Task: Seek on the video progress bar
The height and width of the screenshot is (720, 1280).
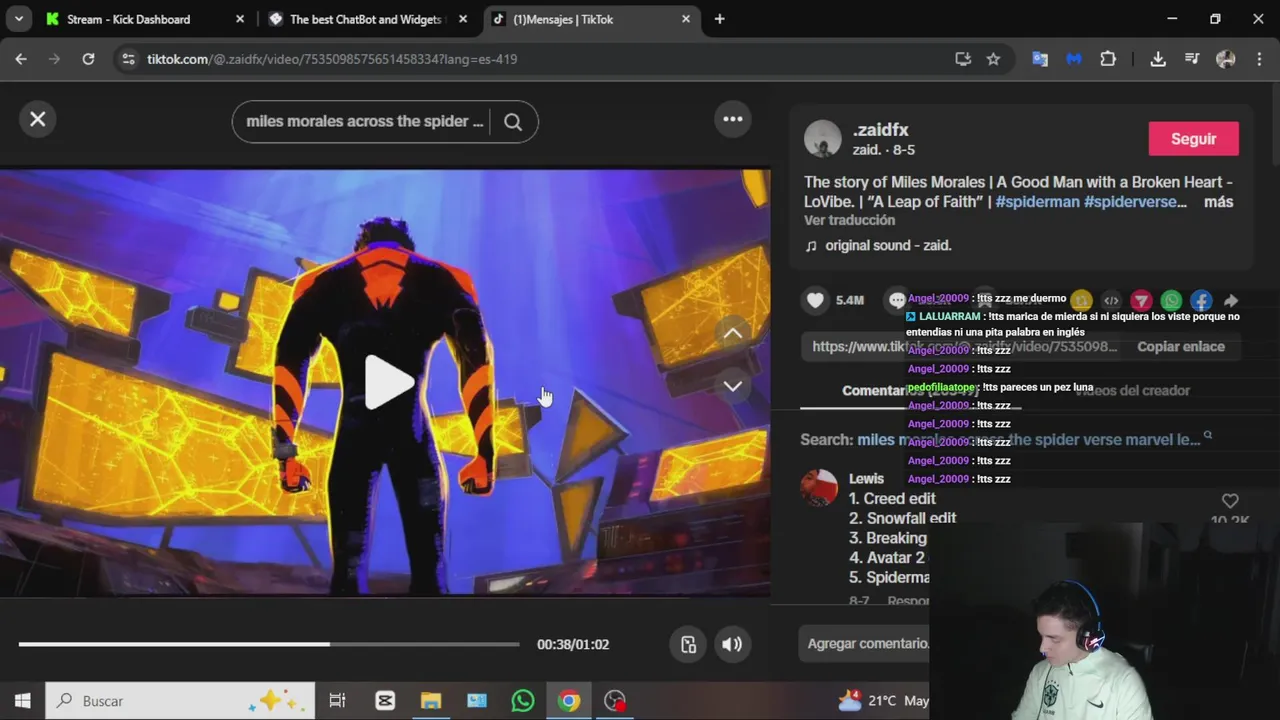Action: point(269,644)
